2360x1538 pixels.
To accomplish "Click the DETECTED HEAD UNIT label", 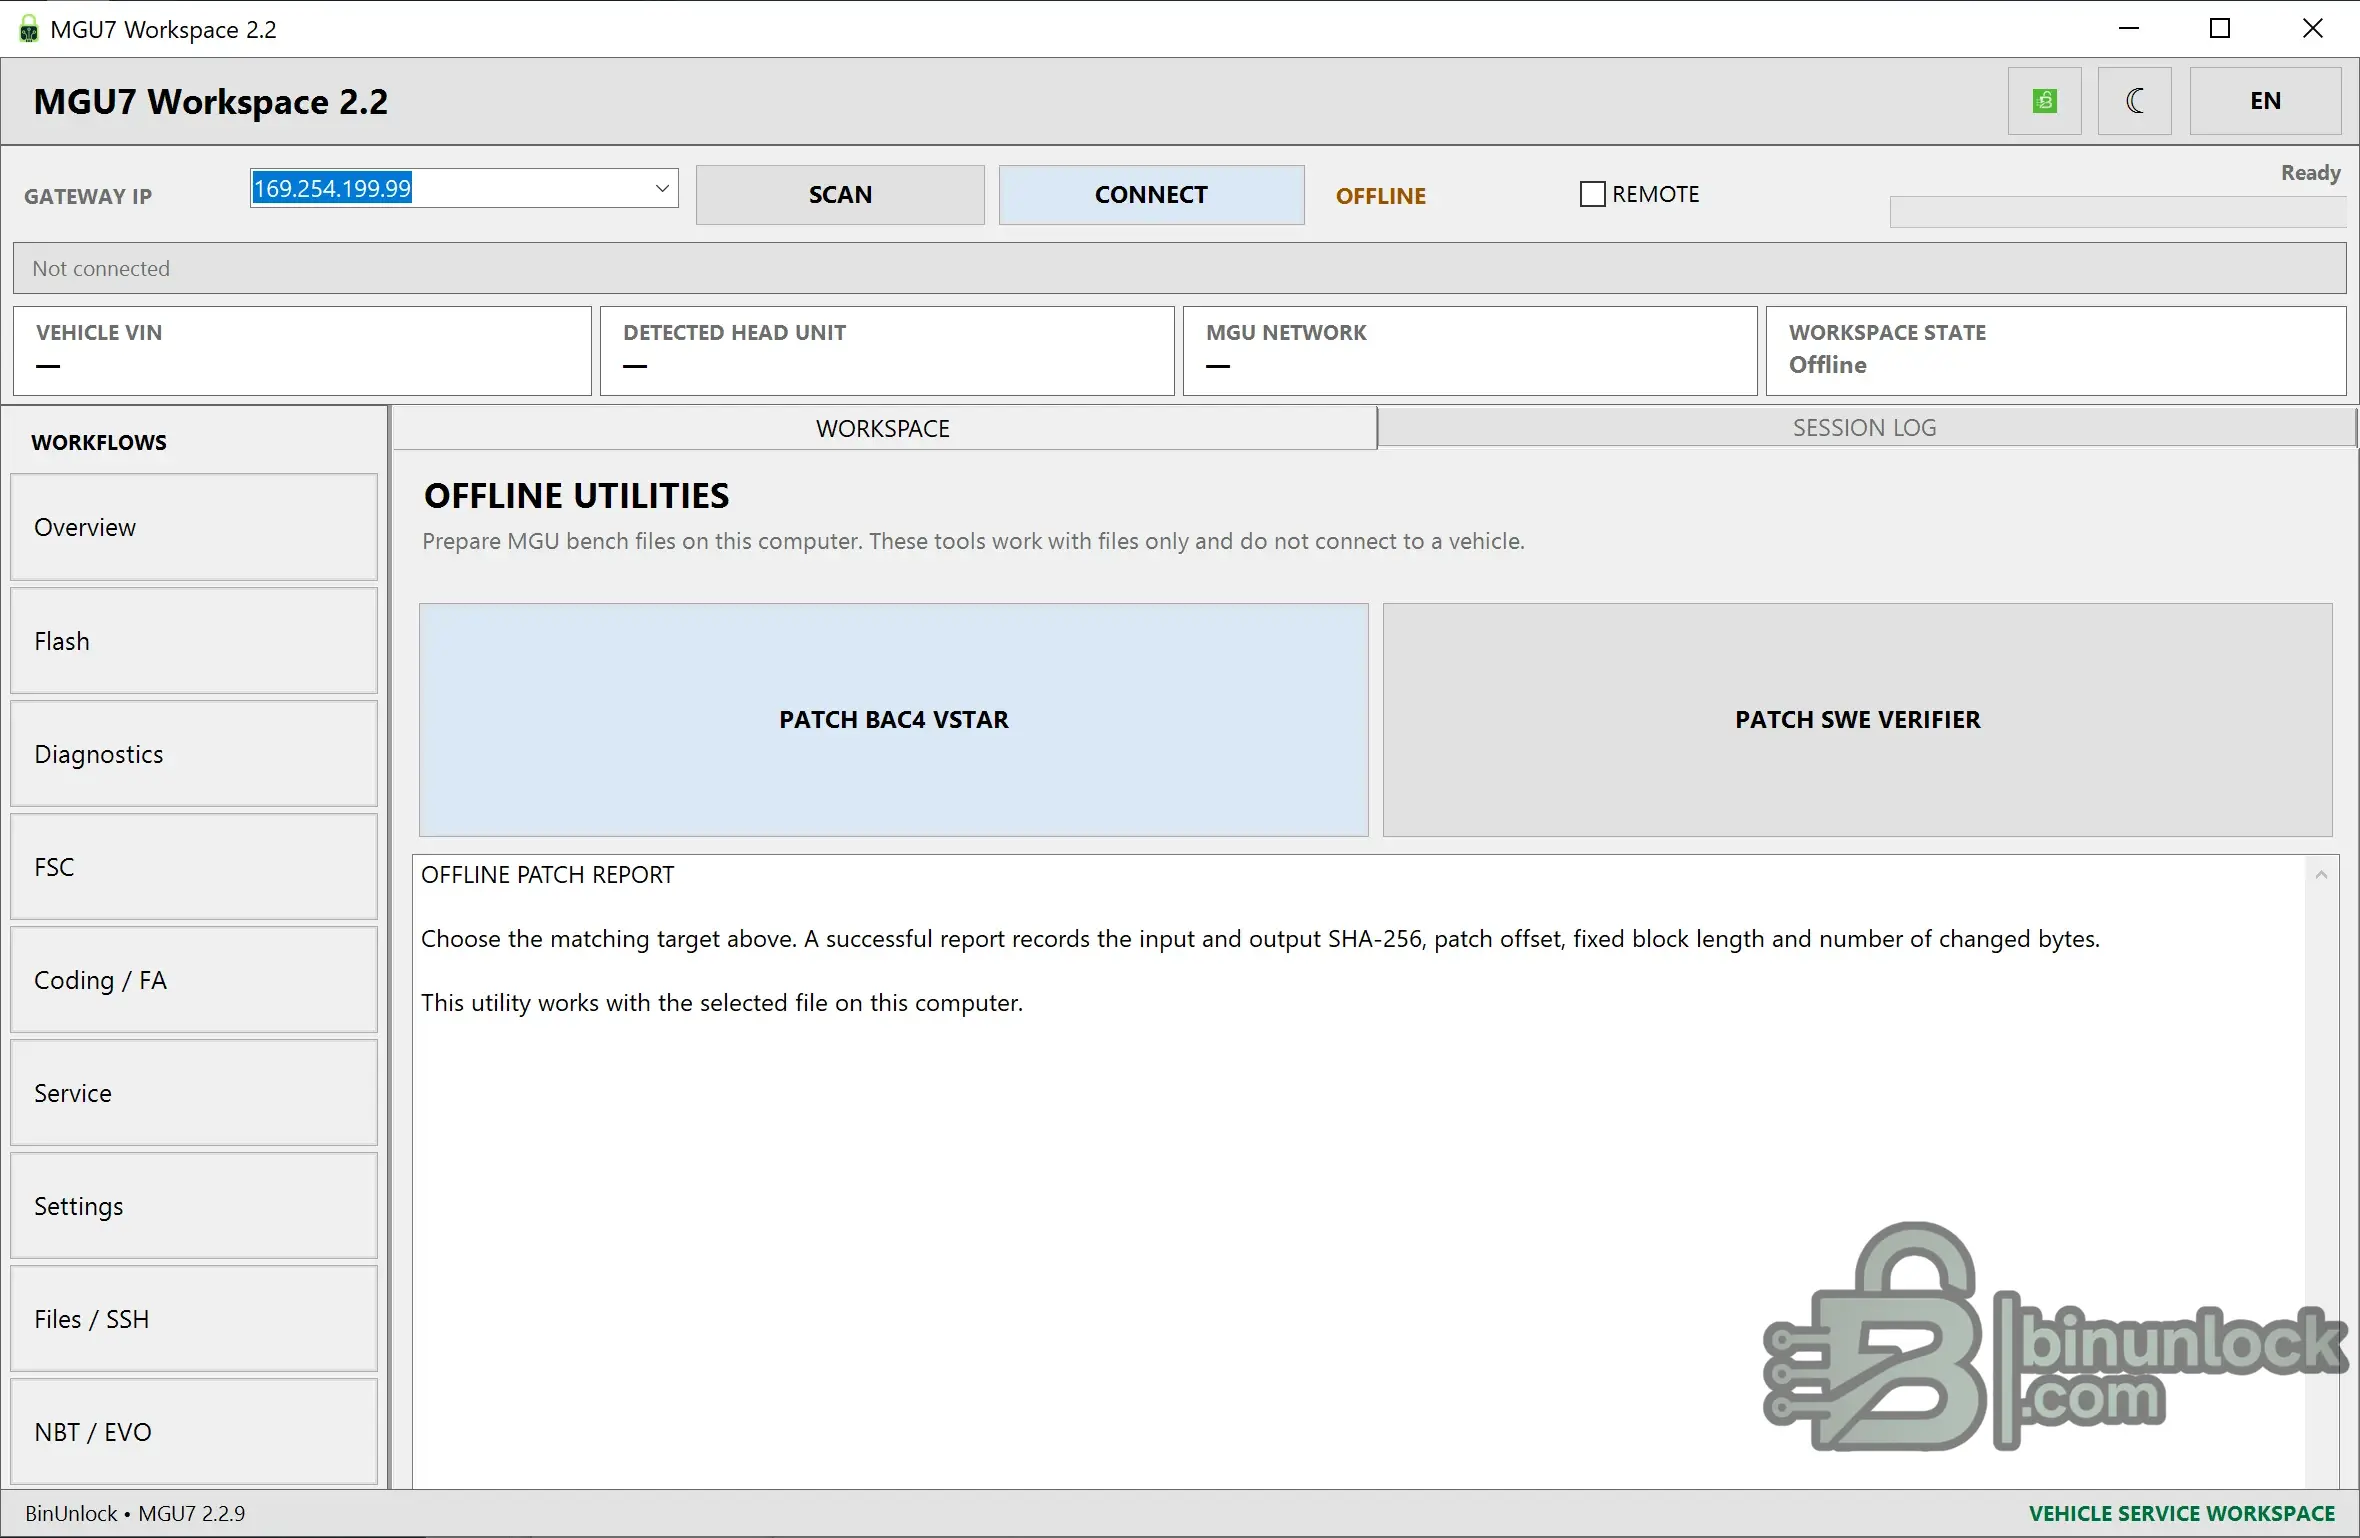I will coord(735,333).
